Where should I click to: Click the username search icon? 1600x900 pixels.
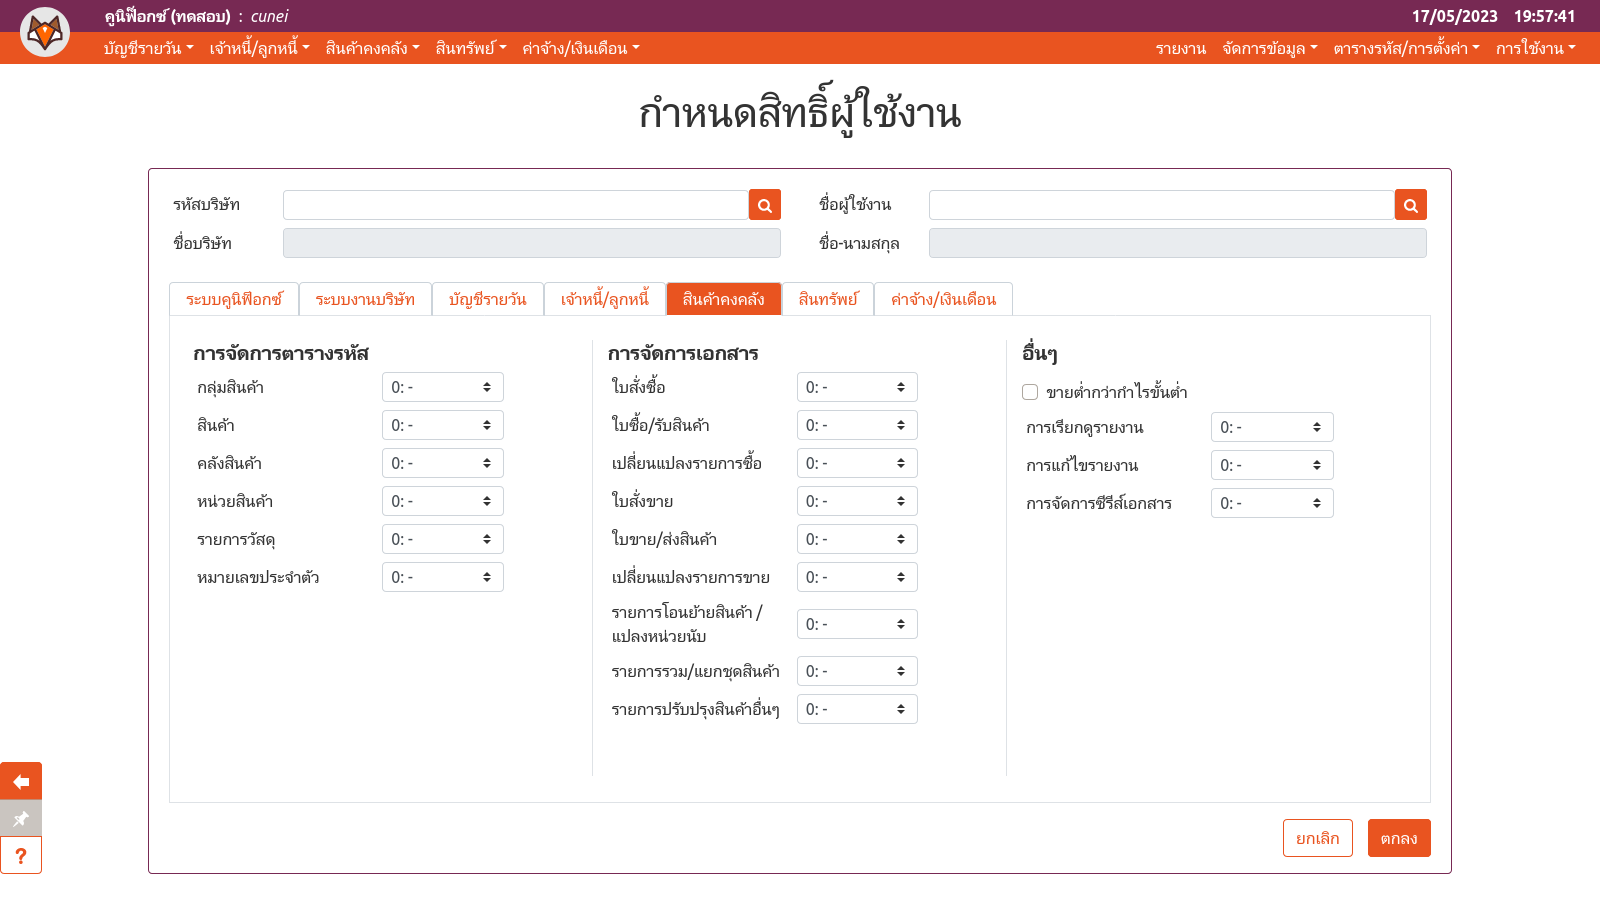coord(1411,205)
